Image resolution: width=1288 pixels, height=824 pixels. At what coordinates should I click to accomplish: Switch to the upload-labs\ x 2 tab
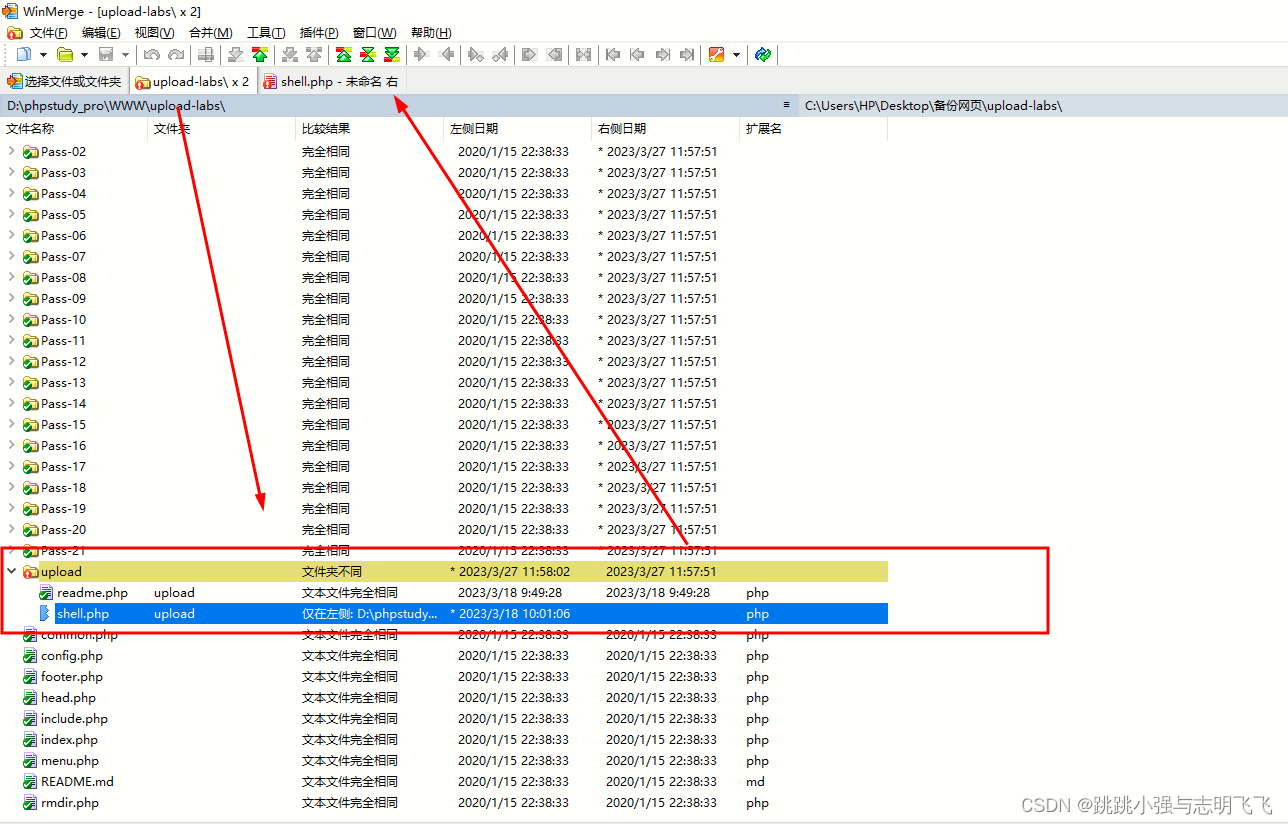[x=193, y=82]
